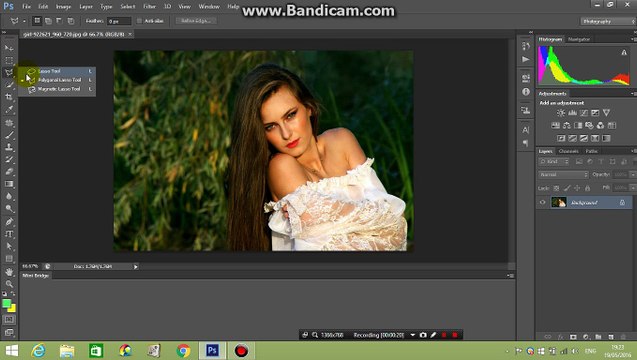Image resolution: width=637 pixels, height=360 pixels.
Task: Open the collapsed Character panel icon
Action: 526,130
